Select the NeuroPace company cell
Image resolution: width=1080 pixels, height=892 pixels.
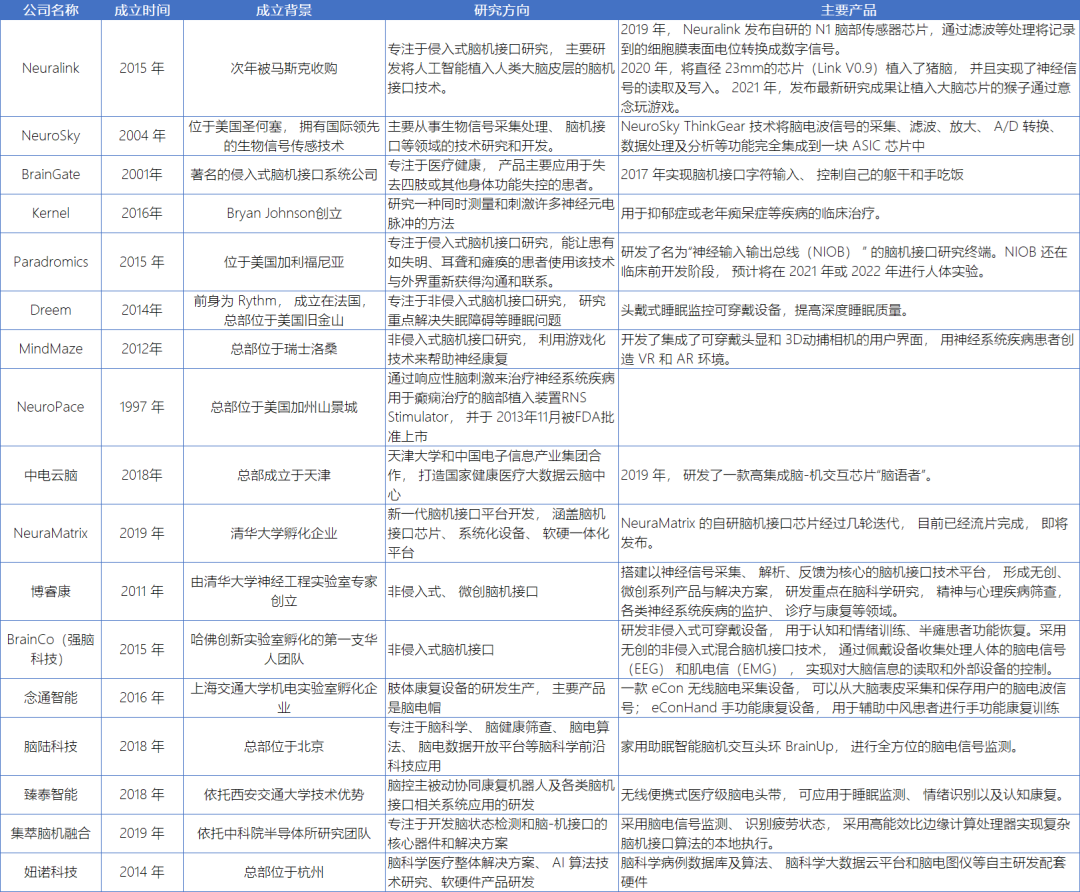tap(51, 407)
